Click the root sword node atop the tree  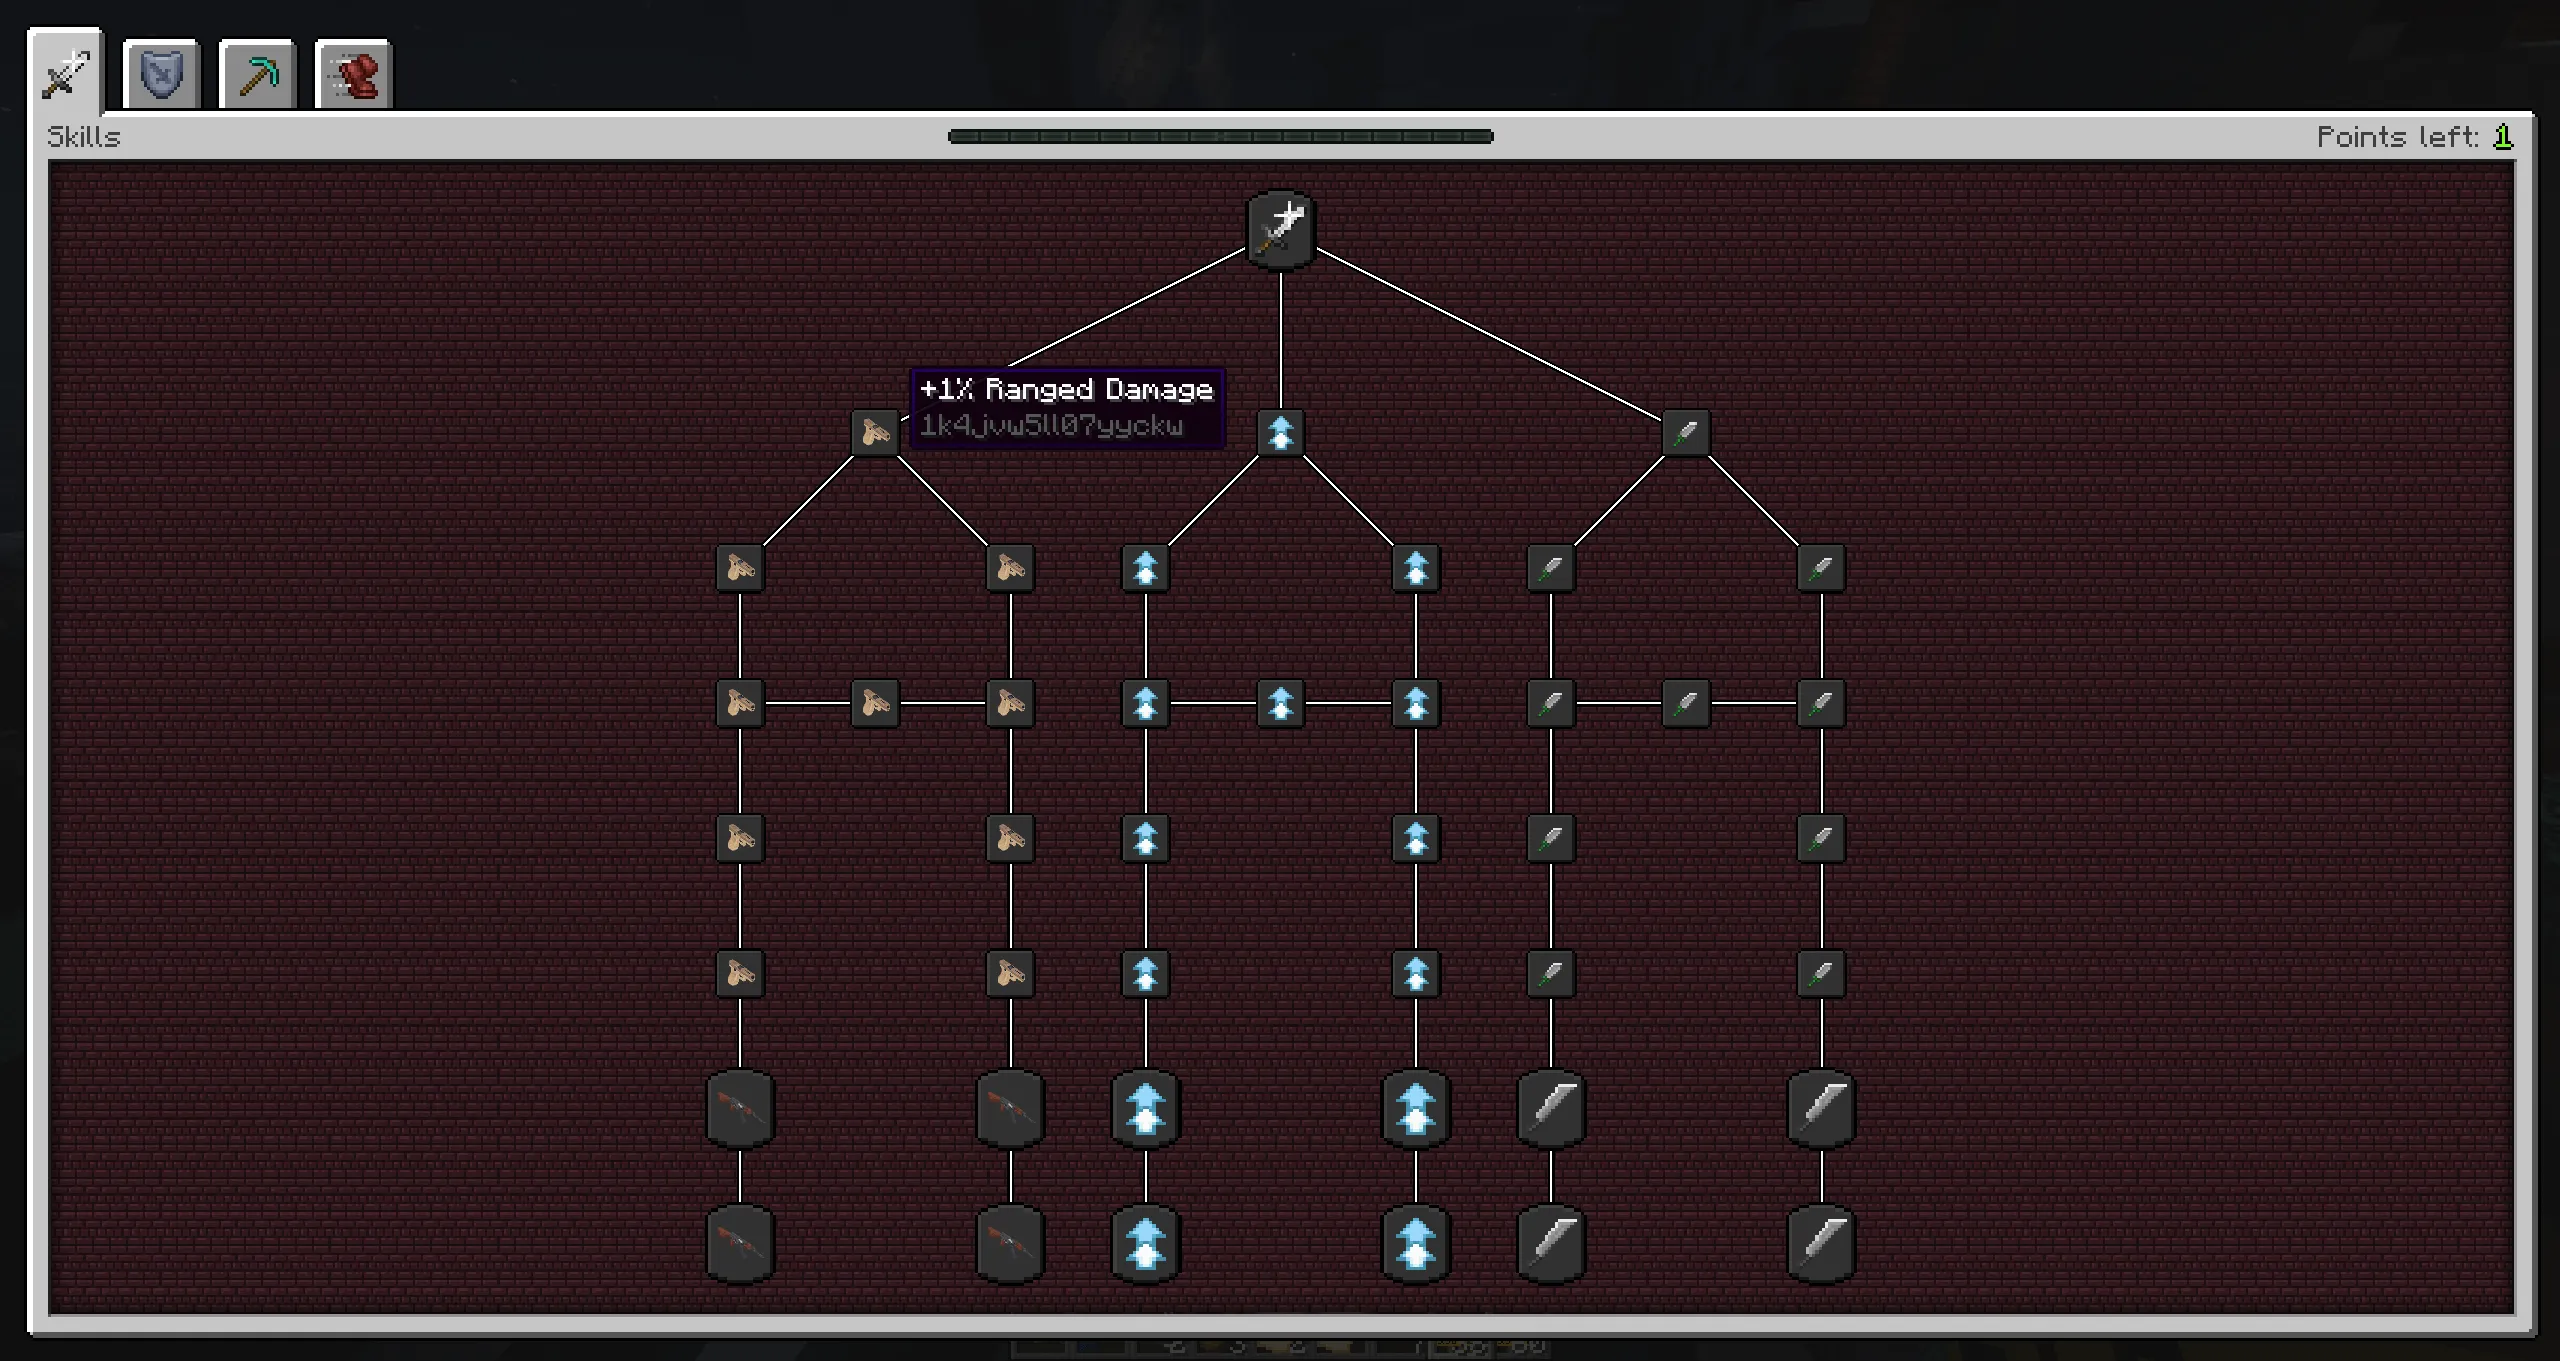tap(1281, 230)
